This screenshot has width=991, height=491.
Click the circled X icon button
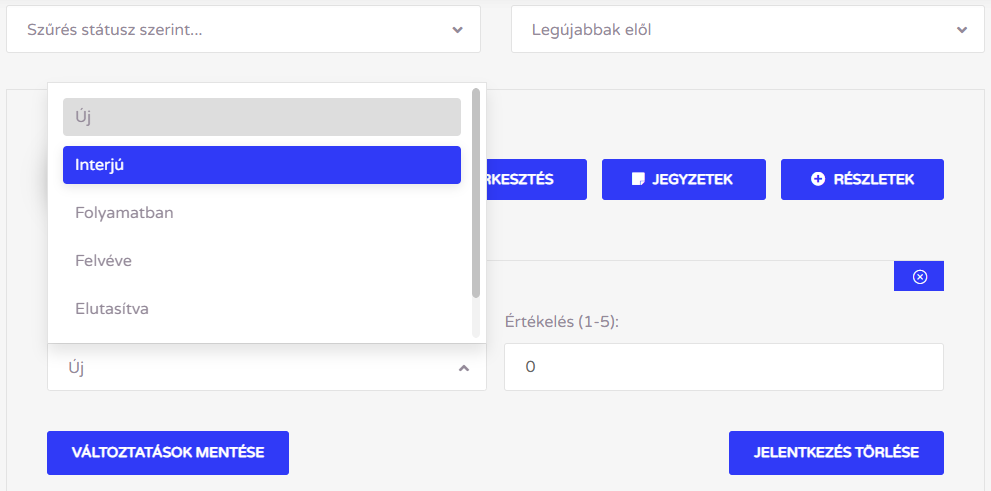coord(919,277)
